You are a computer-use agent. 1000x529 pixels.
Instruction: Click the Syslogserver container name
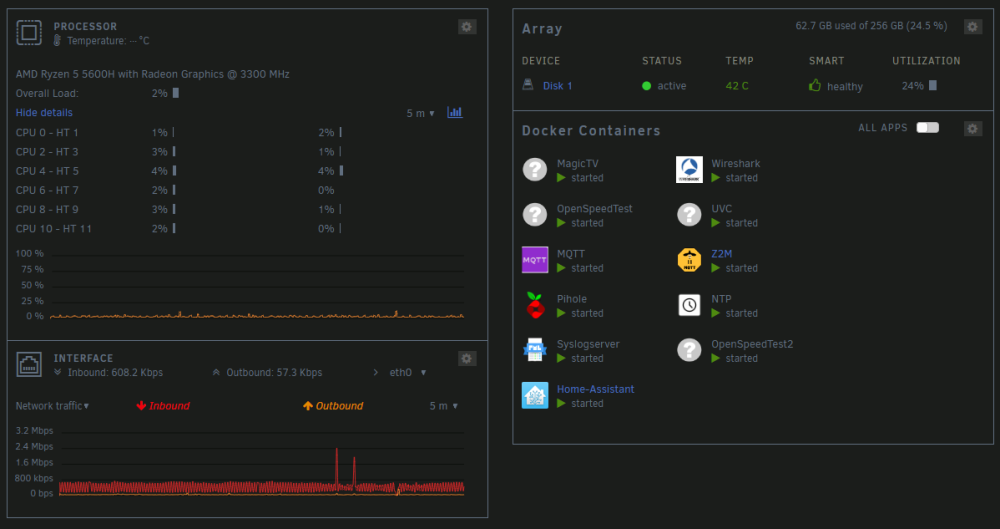pyautogui.click(x=588, y=344)
